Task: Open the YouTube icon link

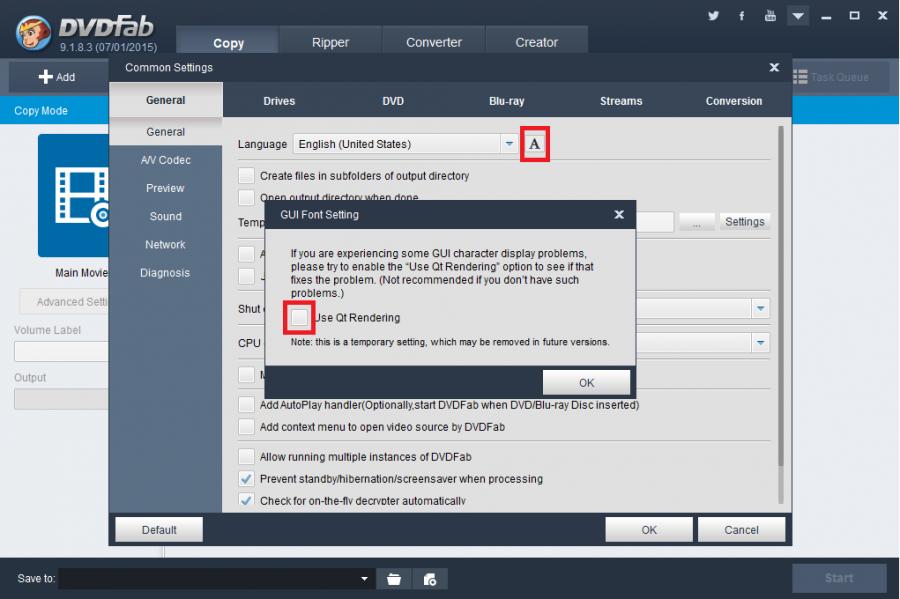Action: pos(769,16)
